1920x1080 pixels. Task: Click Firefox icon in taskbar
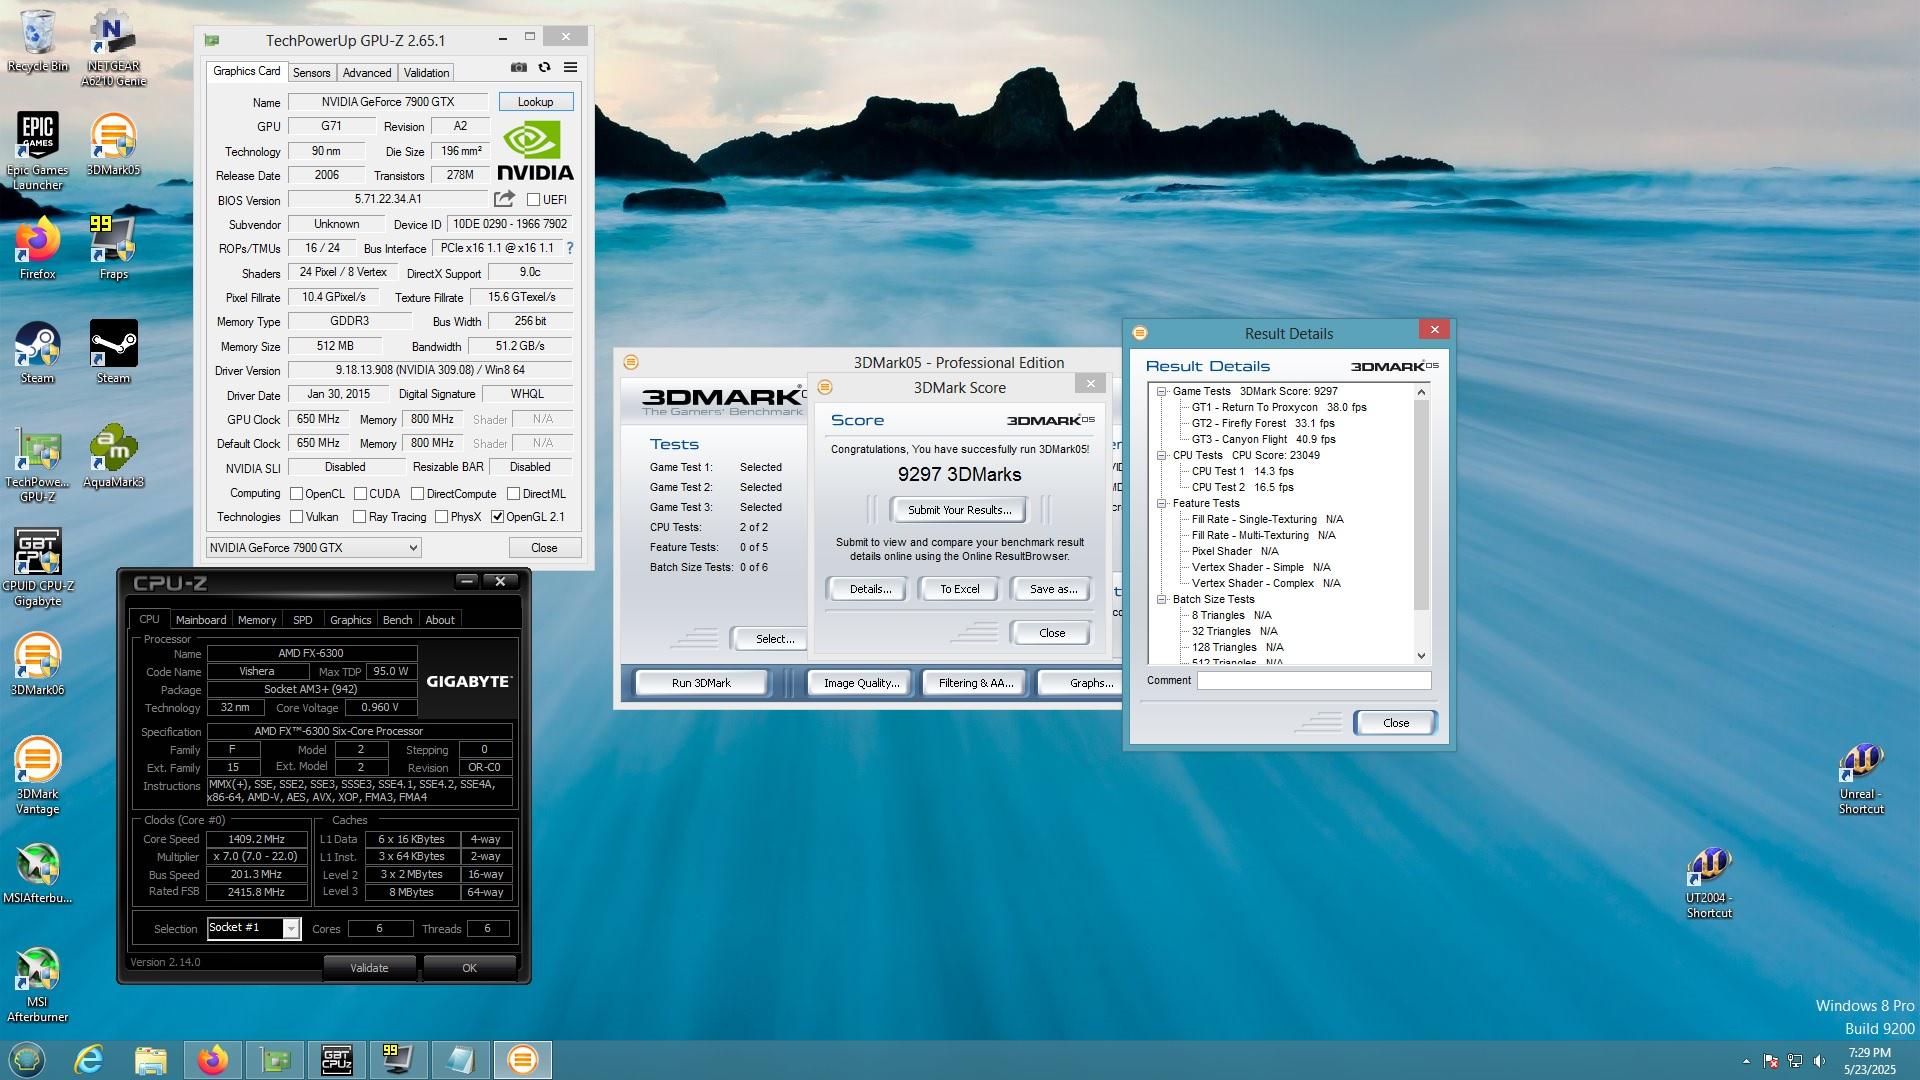pos(212,1059)
